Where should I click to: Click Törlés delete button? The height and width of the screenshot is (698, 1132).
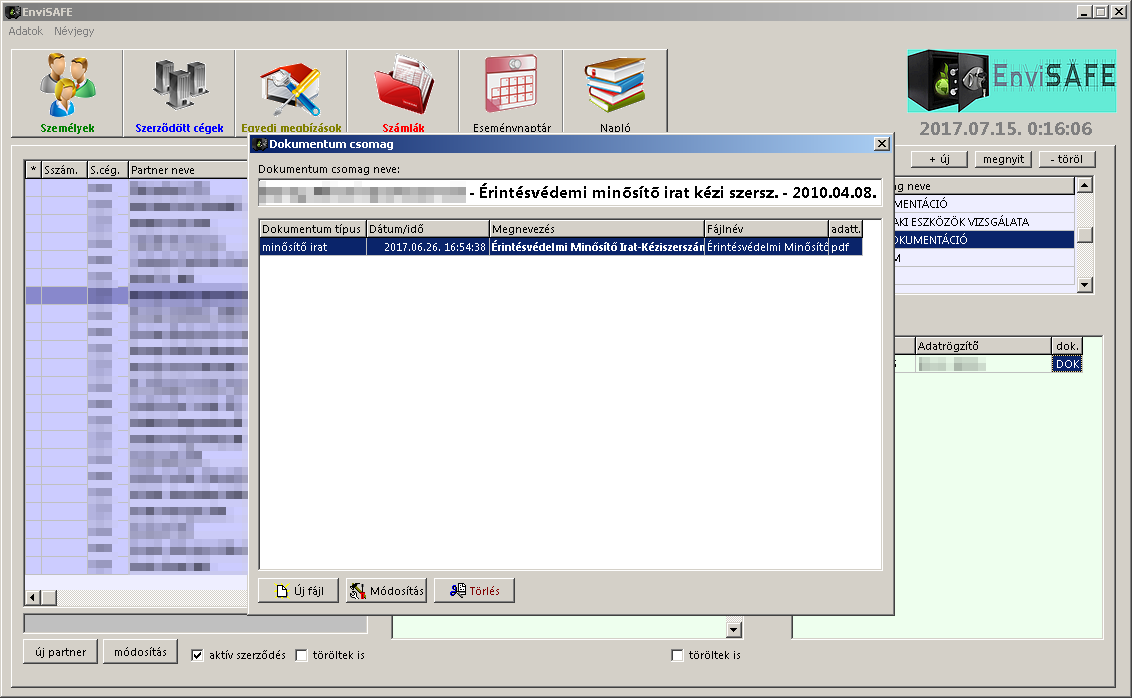pos(474,591)
